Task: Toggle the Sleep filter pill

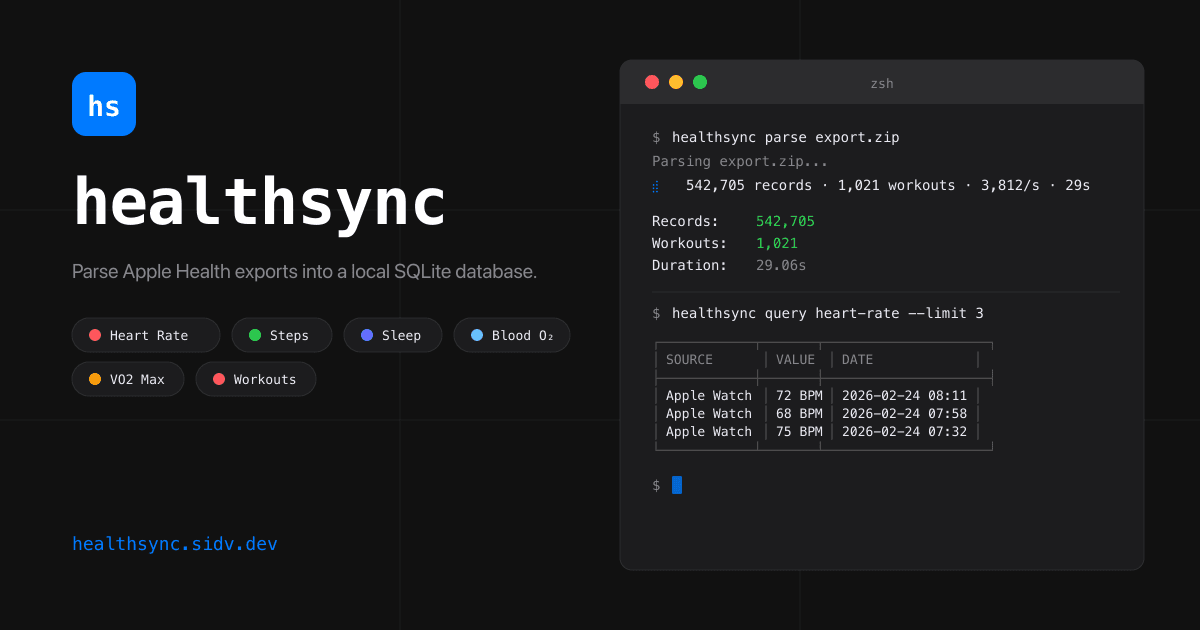Action: coord(393,335)
